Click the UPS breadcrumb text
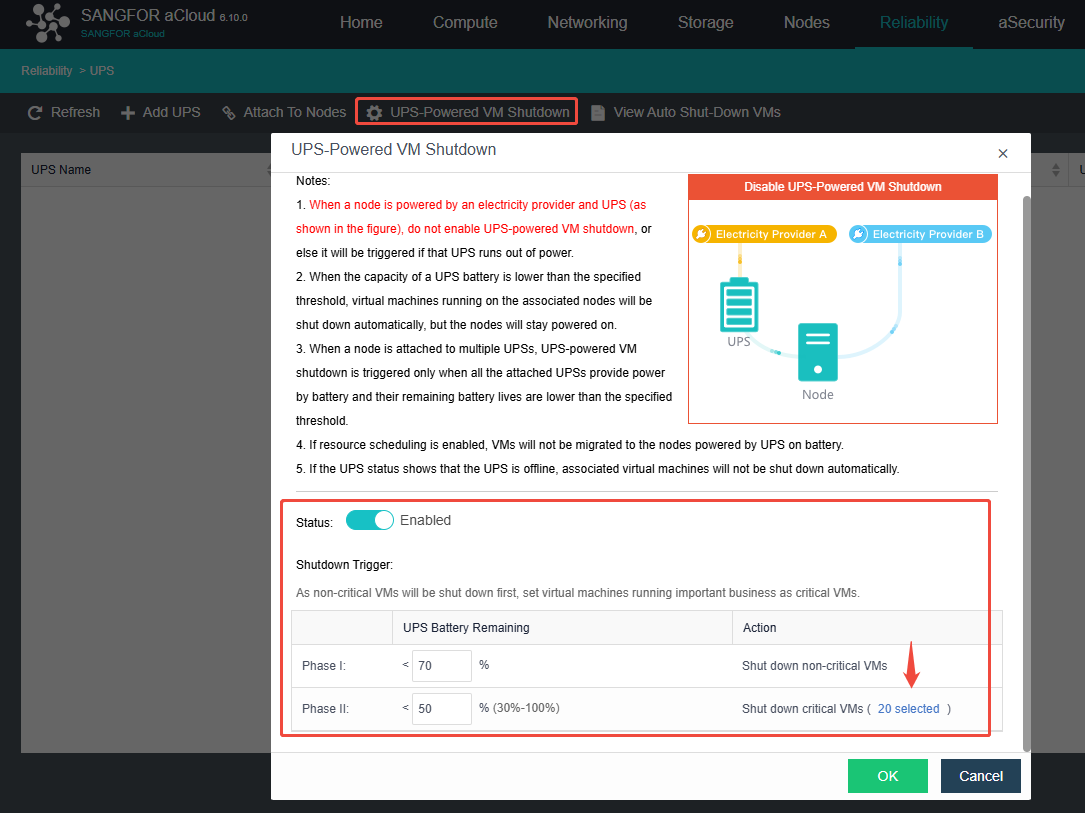The height and width of the screenshot is (813, 1085). pyautogui.click(x=102, y=71)
